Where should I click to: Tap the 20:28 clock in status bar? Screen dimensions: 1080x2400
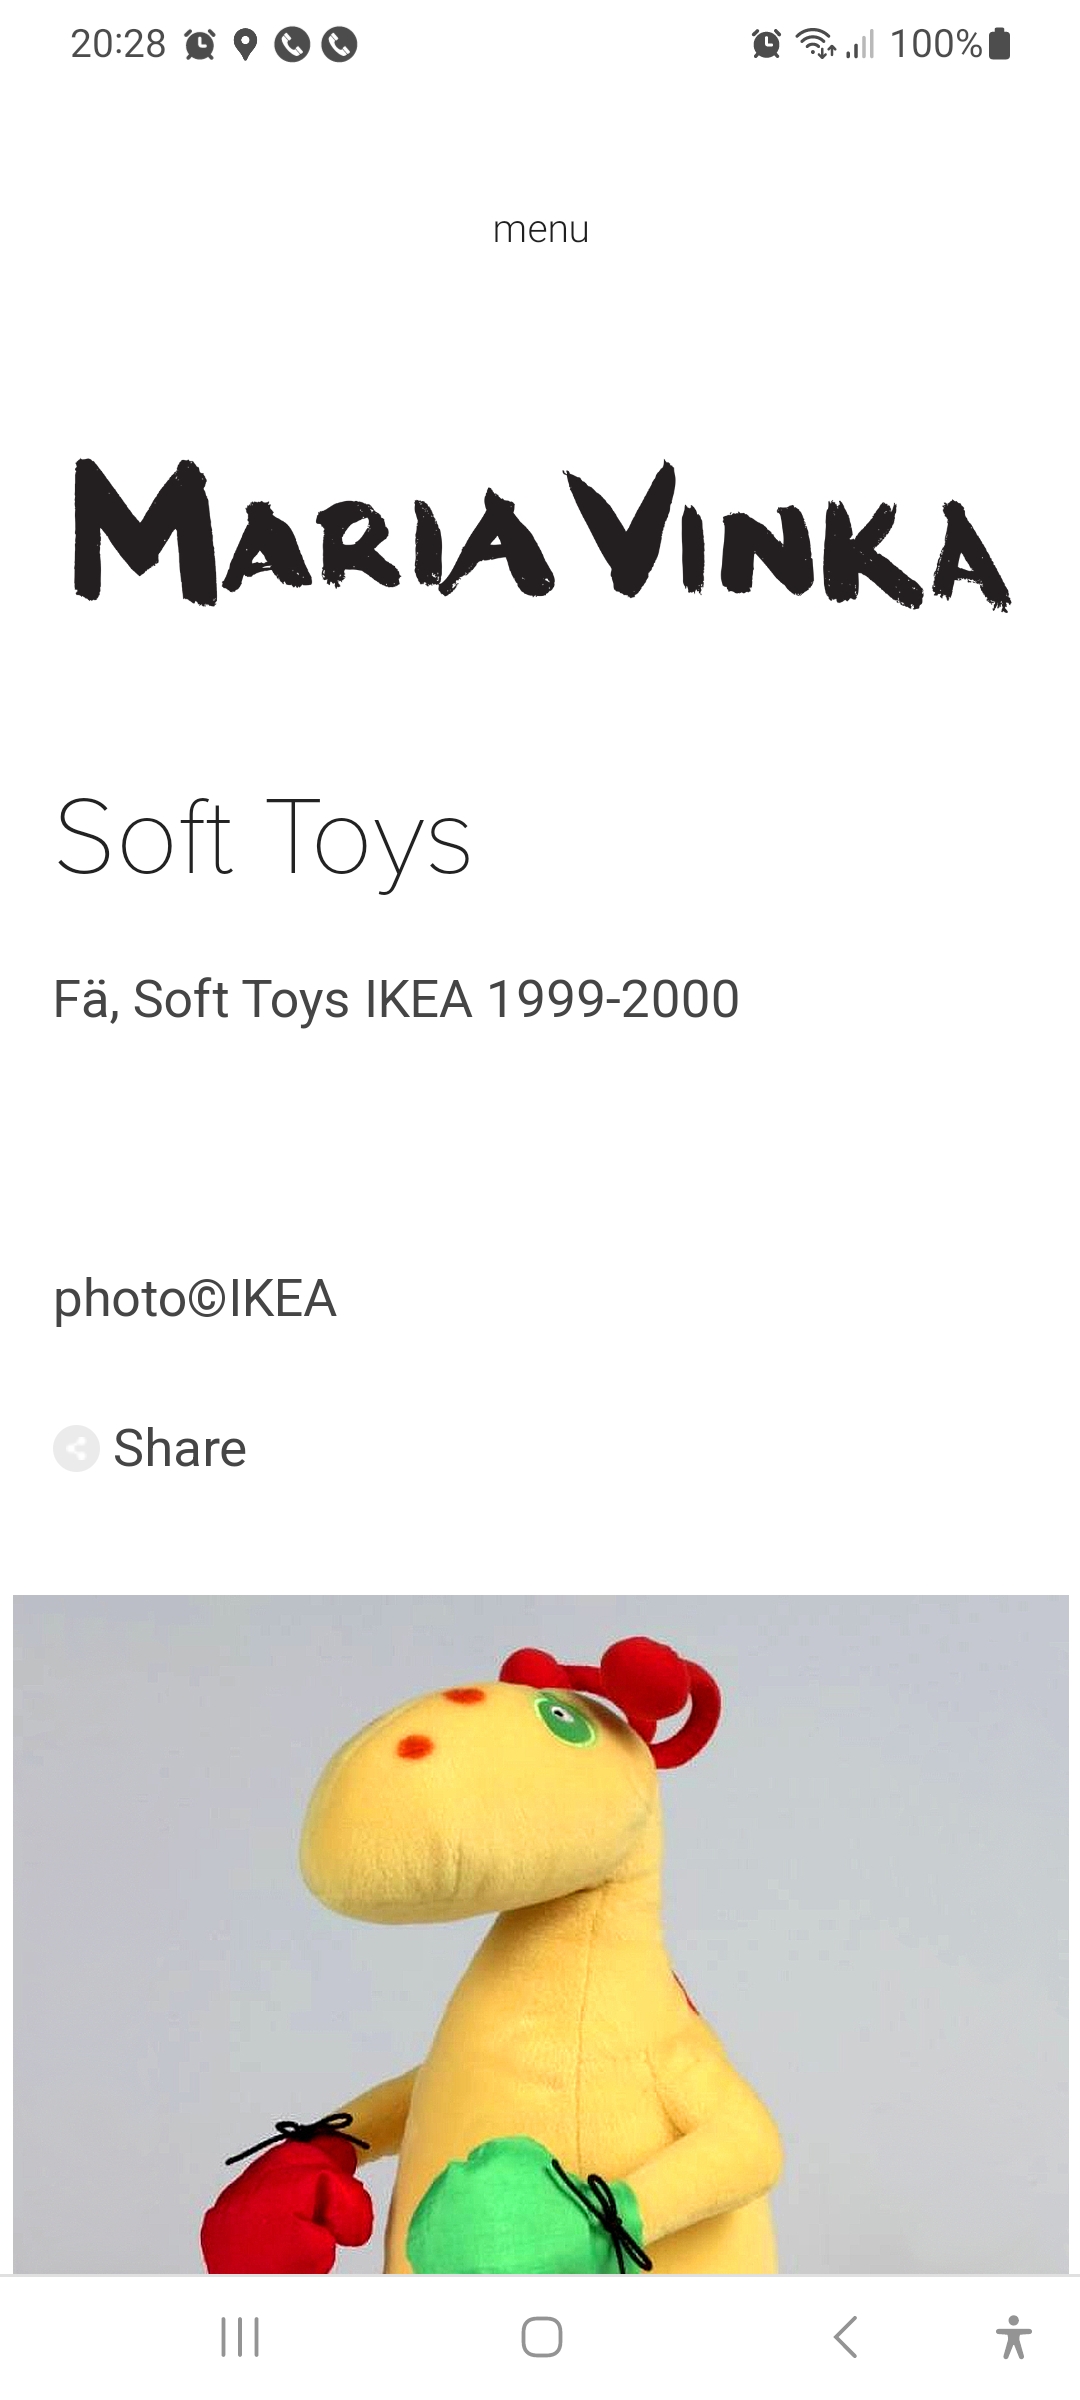(x=118, y=44)
